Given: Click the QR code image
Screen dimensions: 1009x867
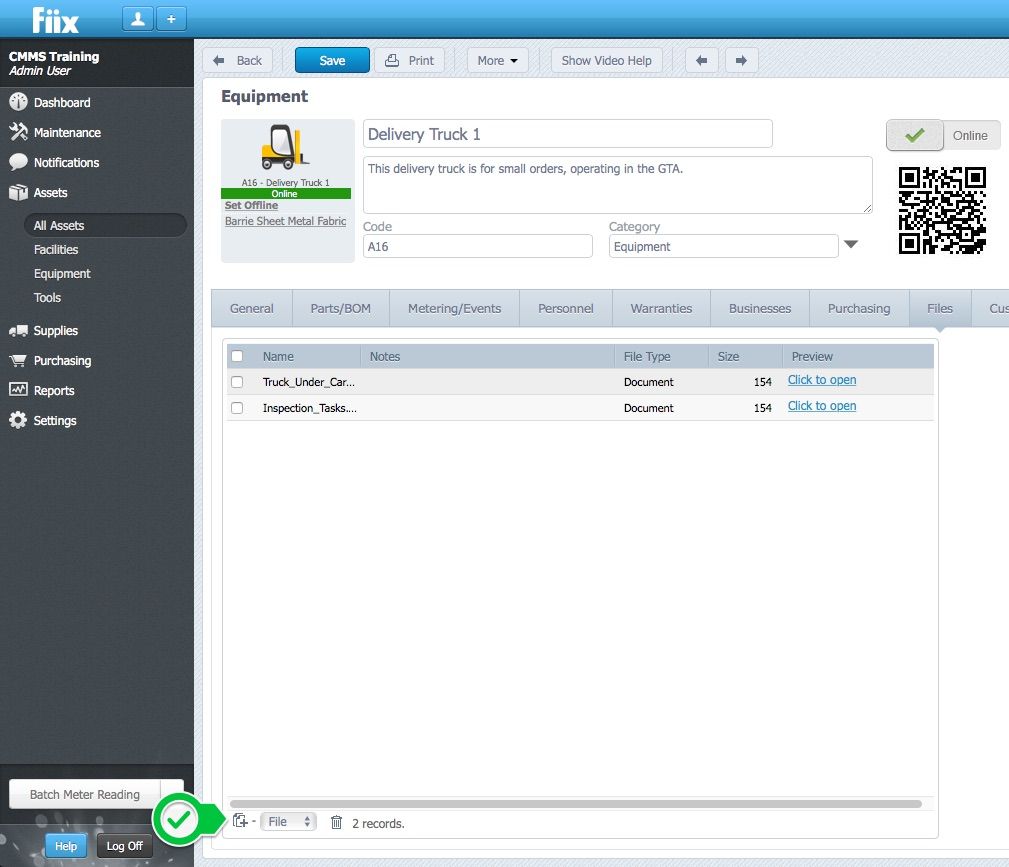Looking at the screenshot, I should pyautogui.click(x=942, y=210).
